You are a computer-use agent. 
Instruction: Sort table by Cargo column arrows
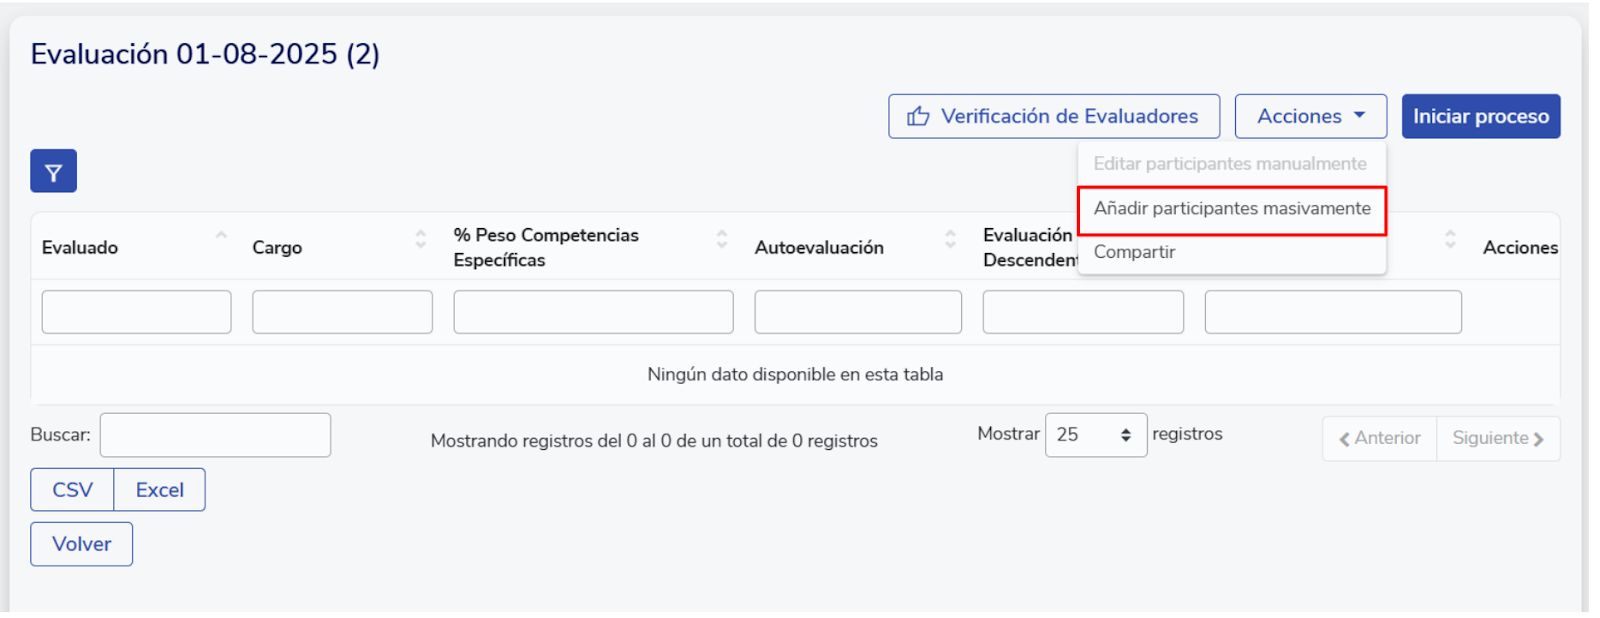click(x=420, y=239)
